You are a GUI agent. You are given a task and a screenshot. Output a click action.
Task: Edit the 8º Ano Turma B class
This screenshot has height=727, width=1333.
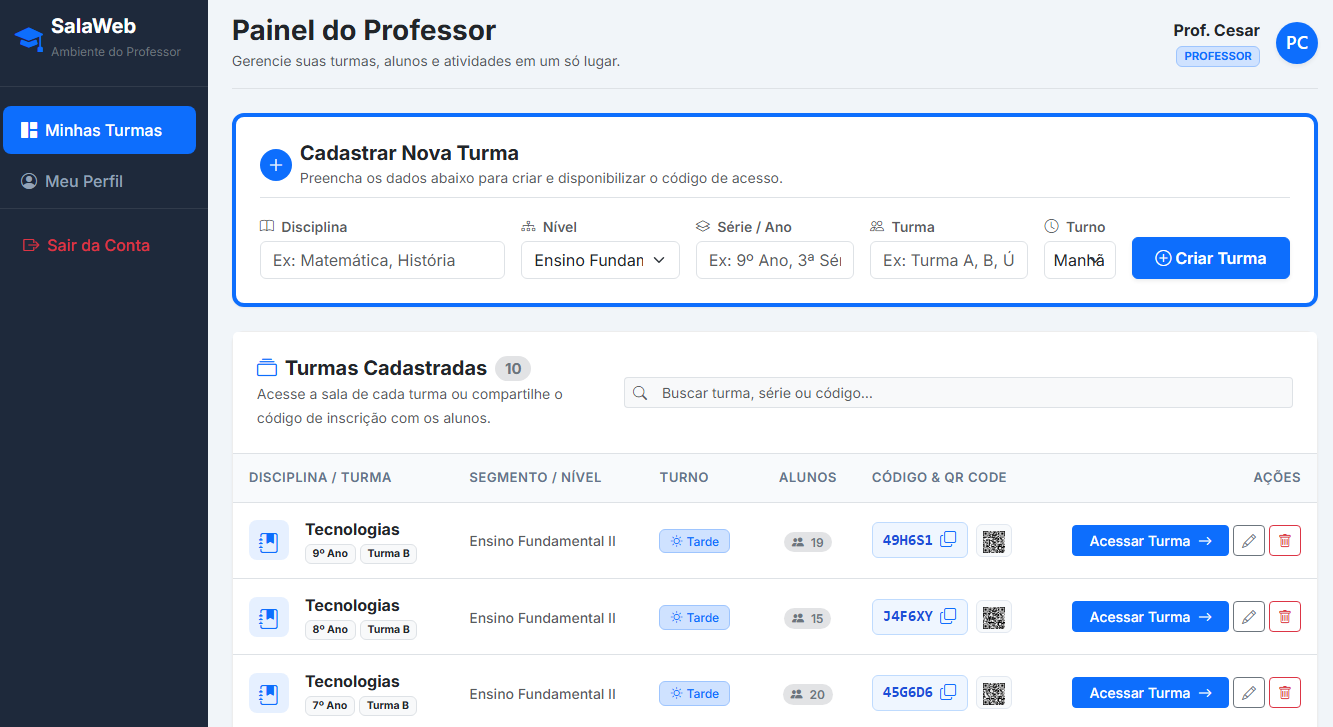pos(1248,617)
